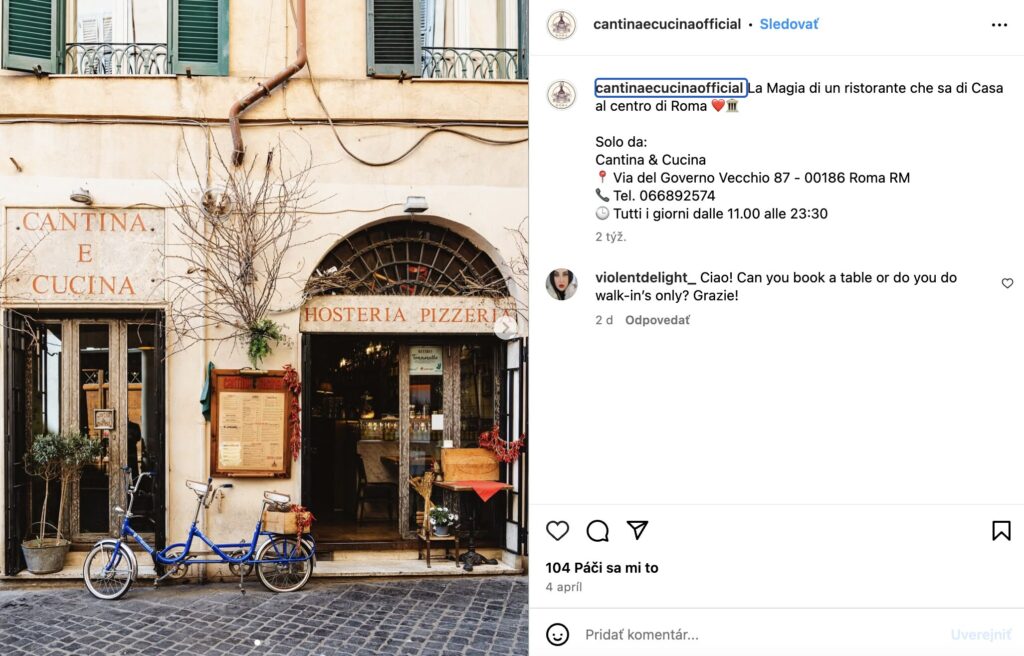Screen dimensions: 1024x656
Task: Share post via paper plane icon
Action: [637, 530]
